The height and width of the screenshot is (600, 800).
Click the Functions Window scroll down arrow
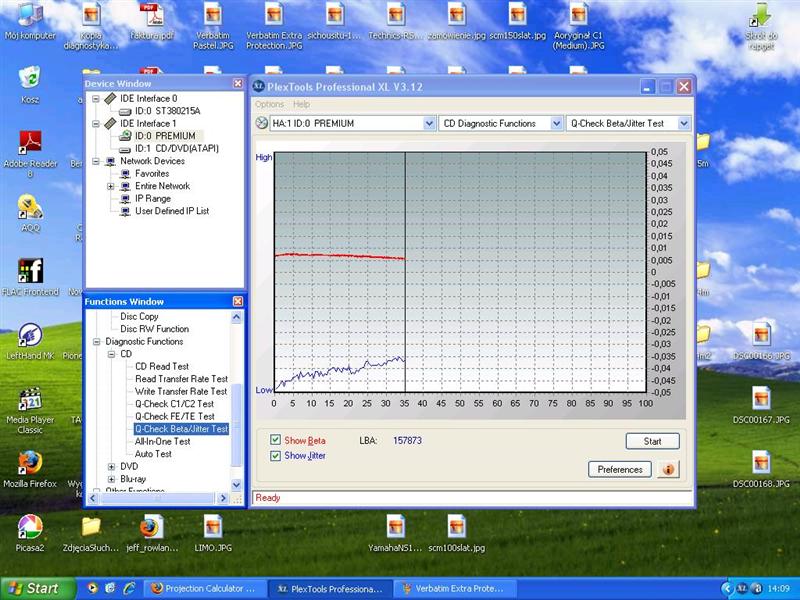point(236,484)
